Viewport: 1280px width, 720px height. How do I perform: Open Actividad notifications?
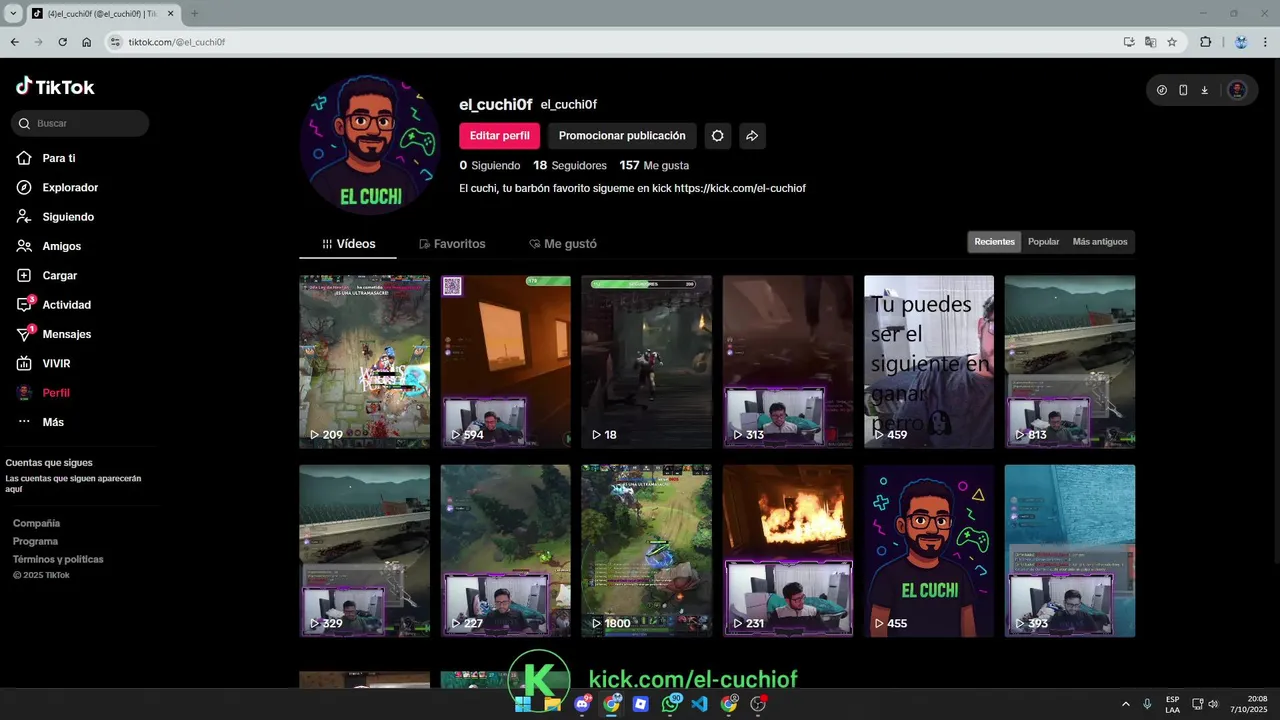click(x=66, y=305)
